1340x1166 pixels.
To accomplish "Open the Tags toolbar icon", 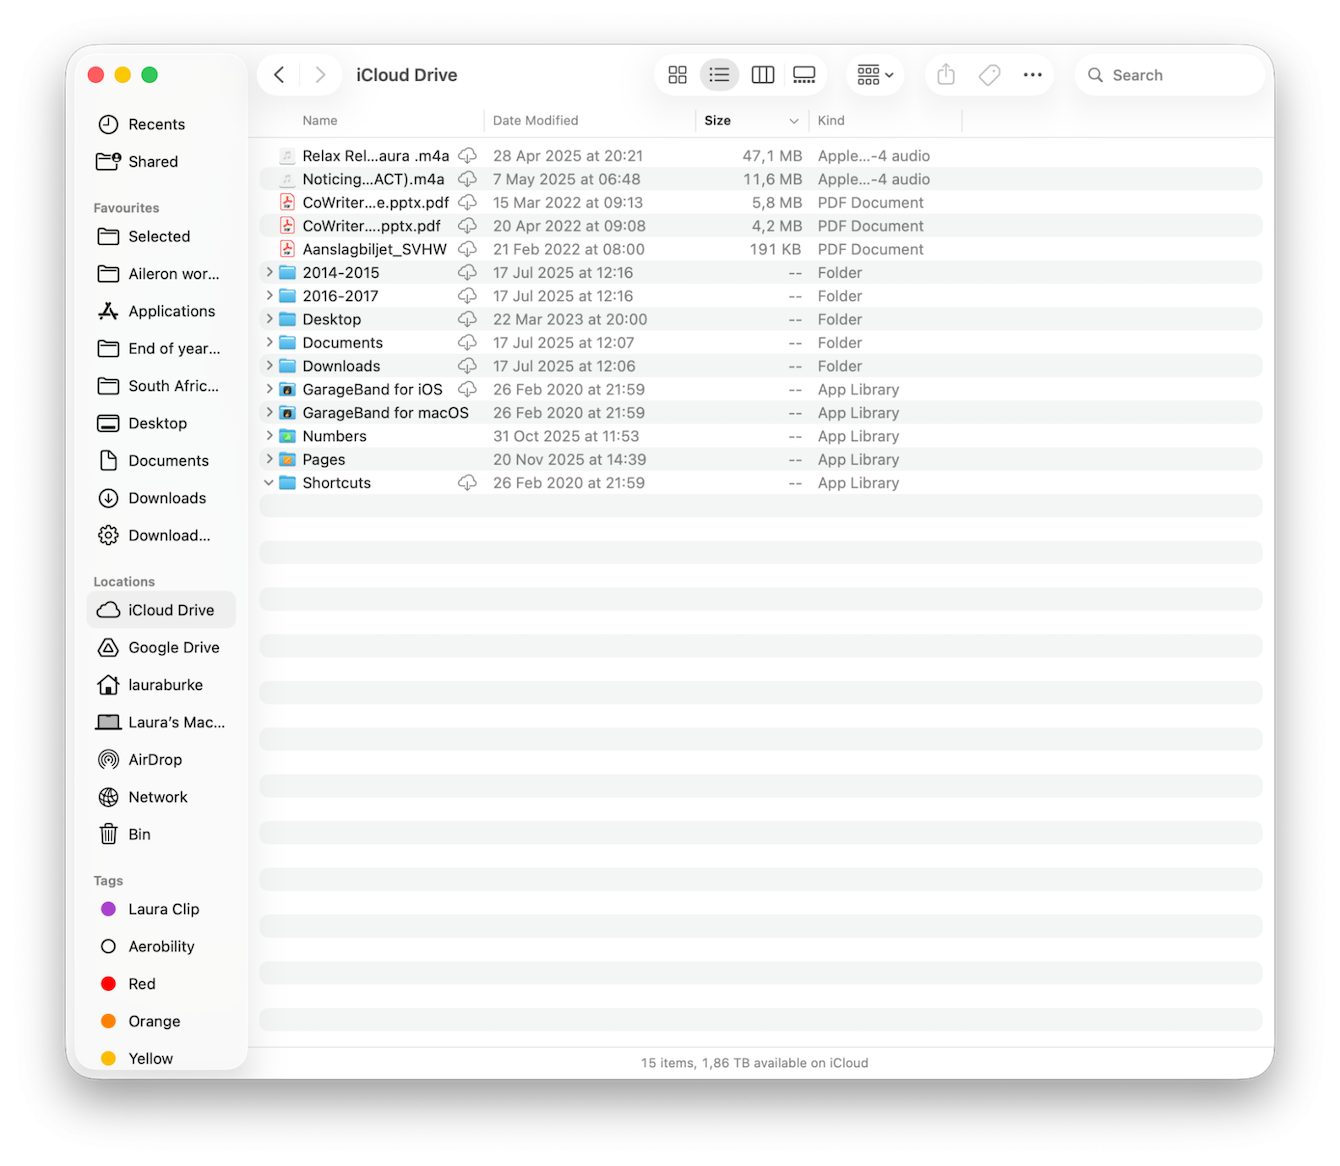I will tap(989, 74).
